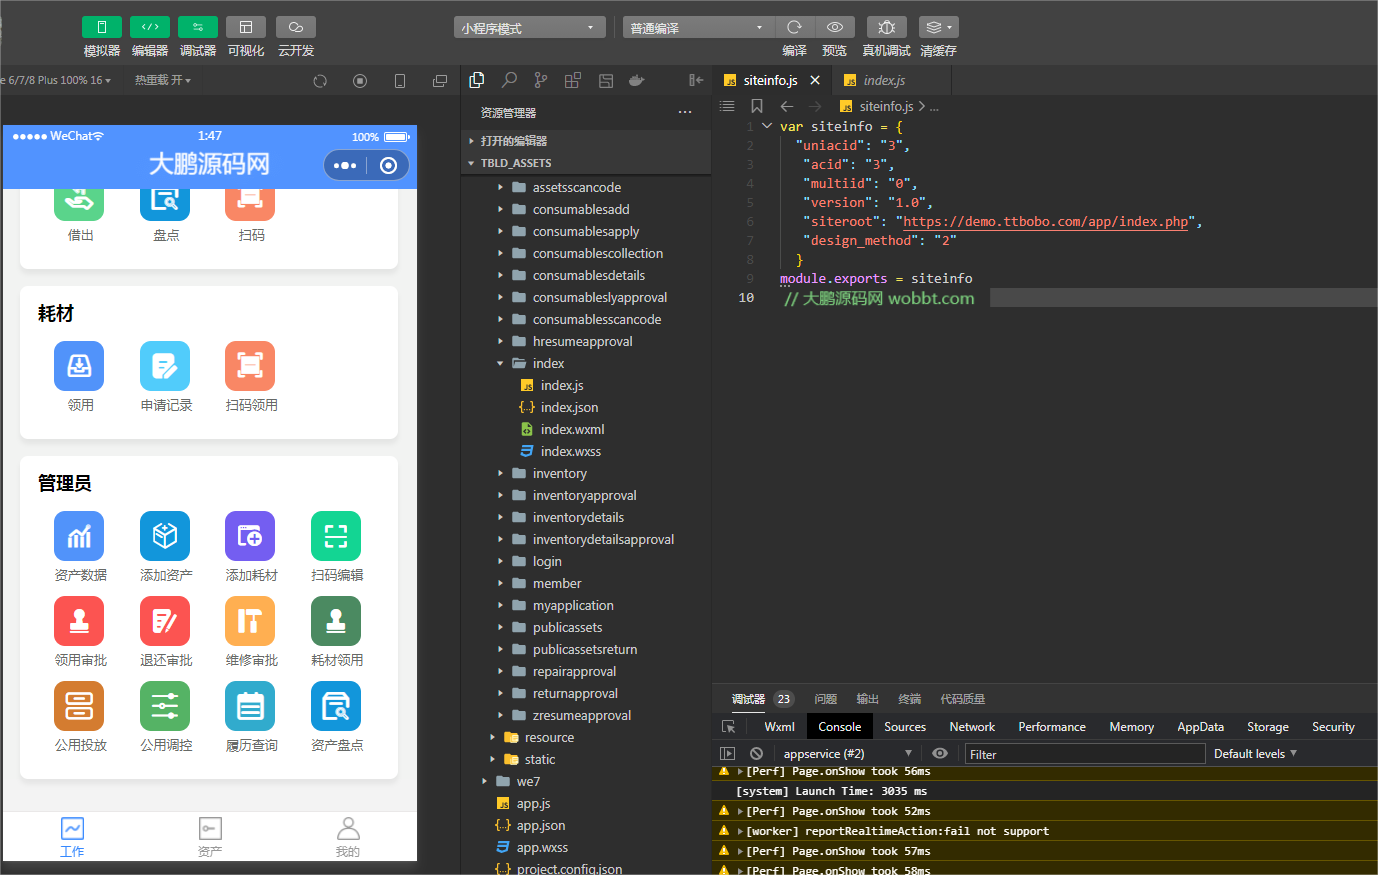1378x875 pixels.
Task: Open the app.json file in tree
Action: (x=540, y=826)
